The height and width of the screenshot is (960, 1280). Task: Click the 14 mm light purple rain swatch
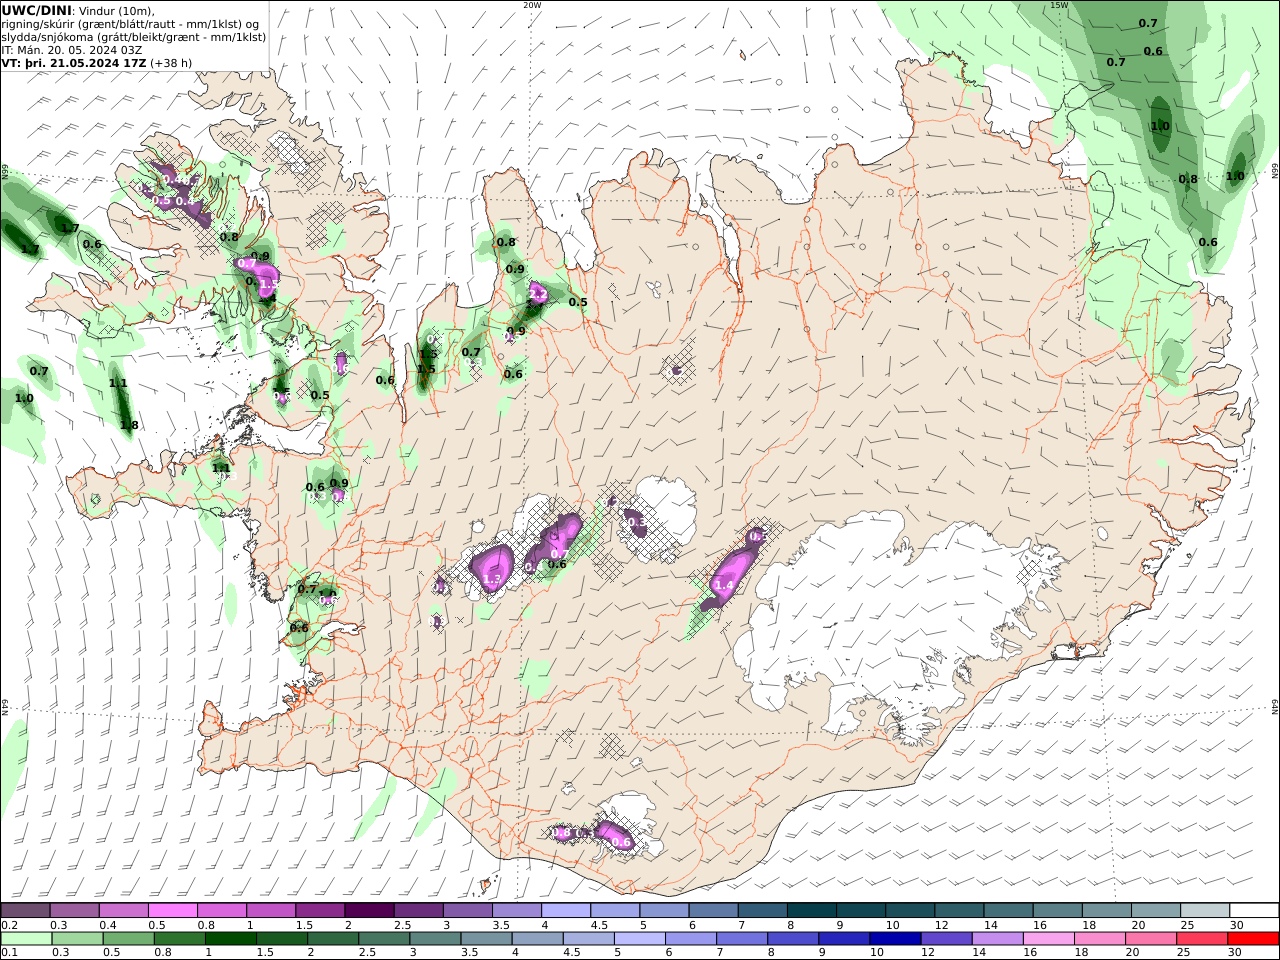997,938
